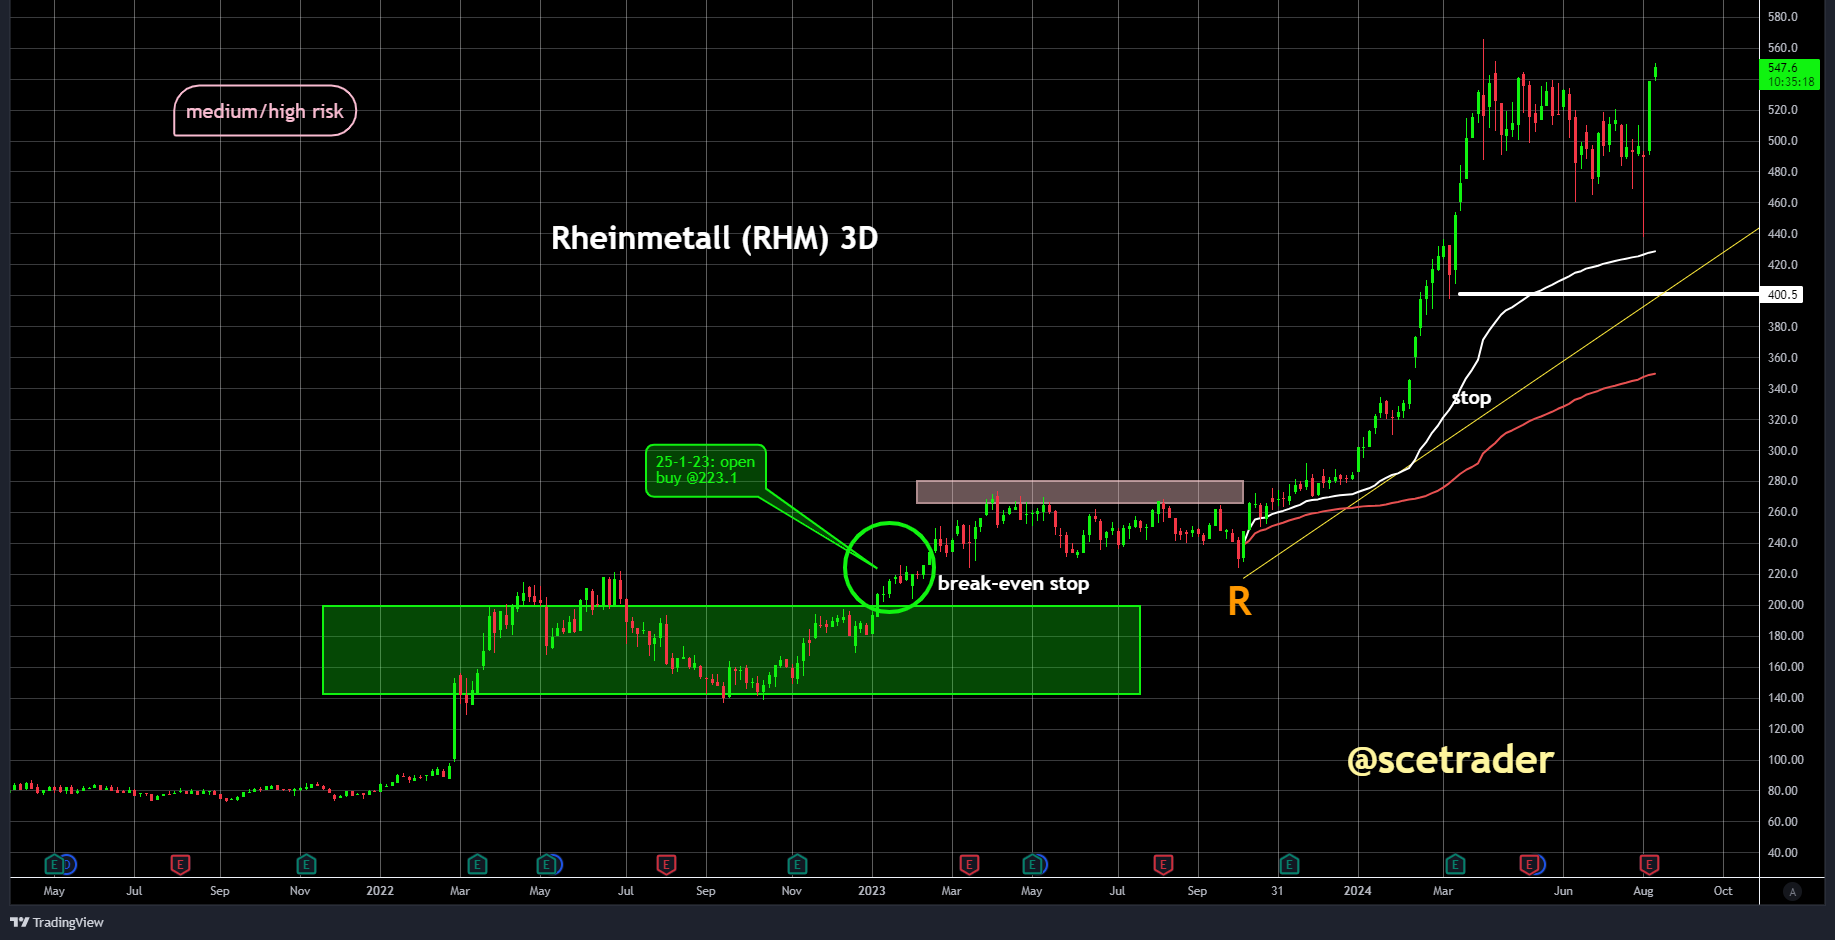The image size is (1835, 940).
Task: Open the green earnings marker at May 2021
Action: tap(55, 864)
